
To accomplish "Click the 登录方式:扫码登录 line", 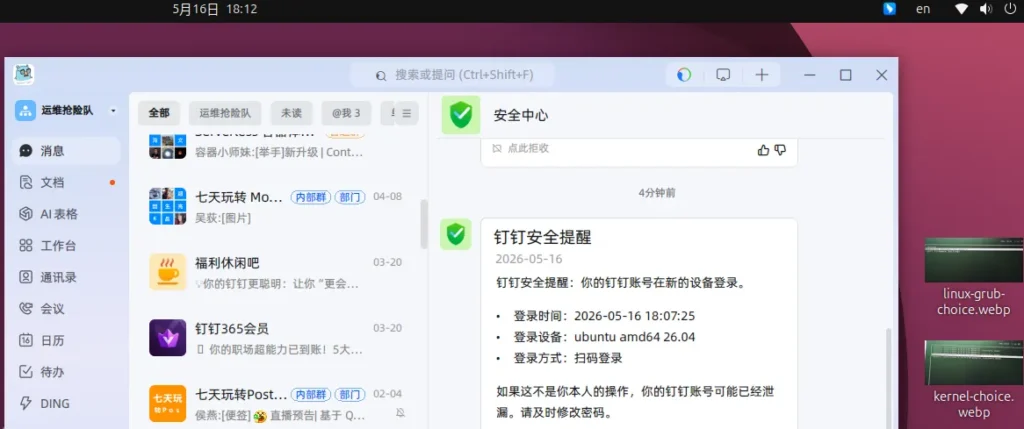I will pyautogui.click(x=559, y=358).
